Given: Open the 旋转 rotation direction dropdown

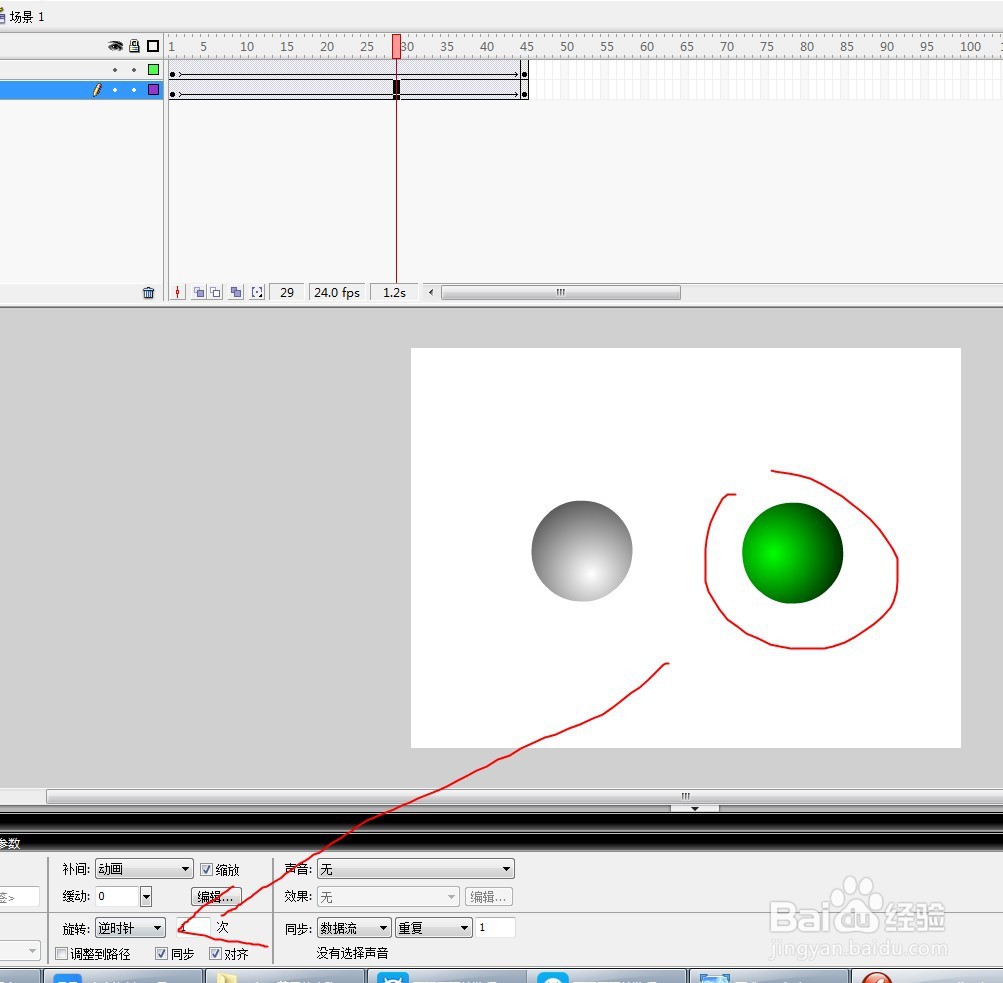Looking at the screenshot, I should pos(130,927).
